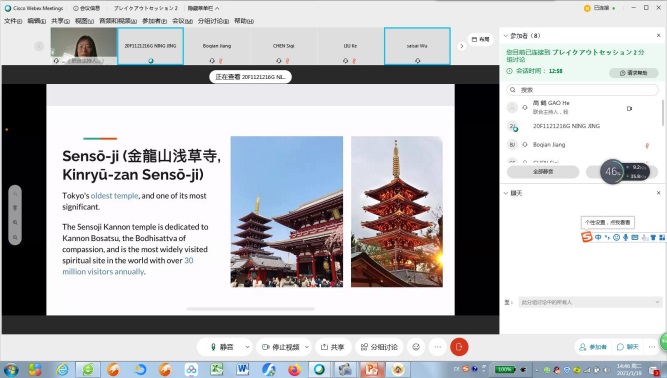Click the 全部静音 mute all button

click(x=543, y=172)
